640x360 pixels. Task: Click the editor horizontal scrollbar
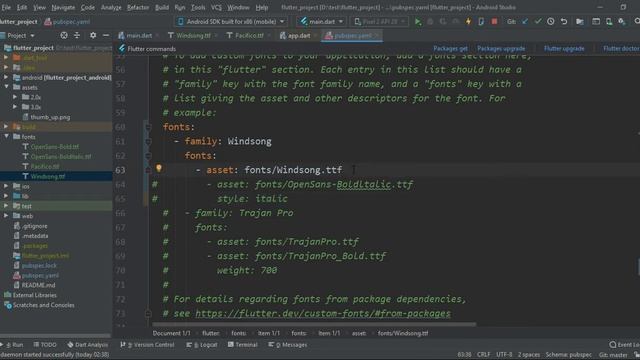[314, 324]
